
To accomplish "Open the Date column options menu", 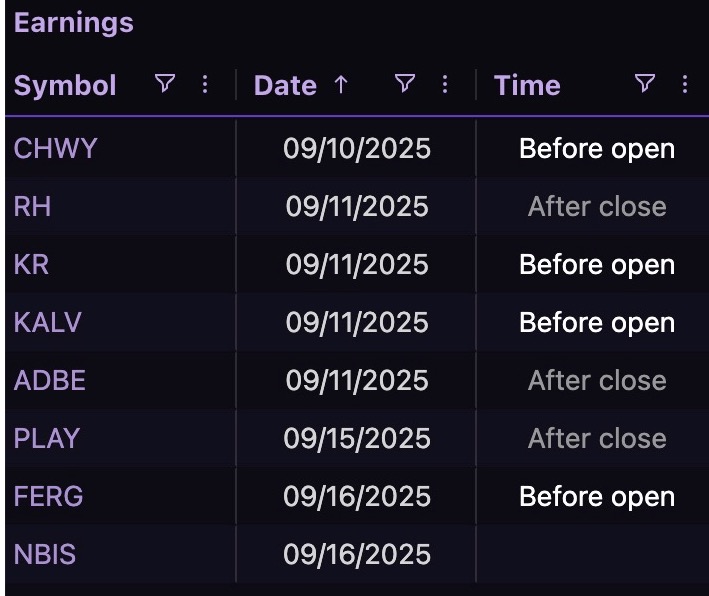I will pos(445,84).
